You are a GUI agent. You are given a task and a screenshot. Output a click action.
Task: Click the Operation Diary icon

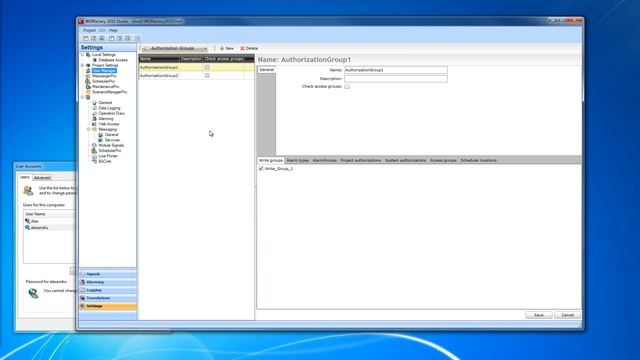click(x=95, y=113)
